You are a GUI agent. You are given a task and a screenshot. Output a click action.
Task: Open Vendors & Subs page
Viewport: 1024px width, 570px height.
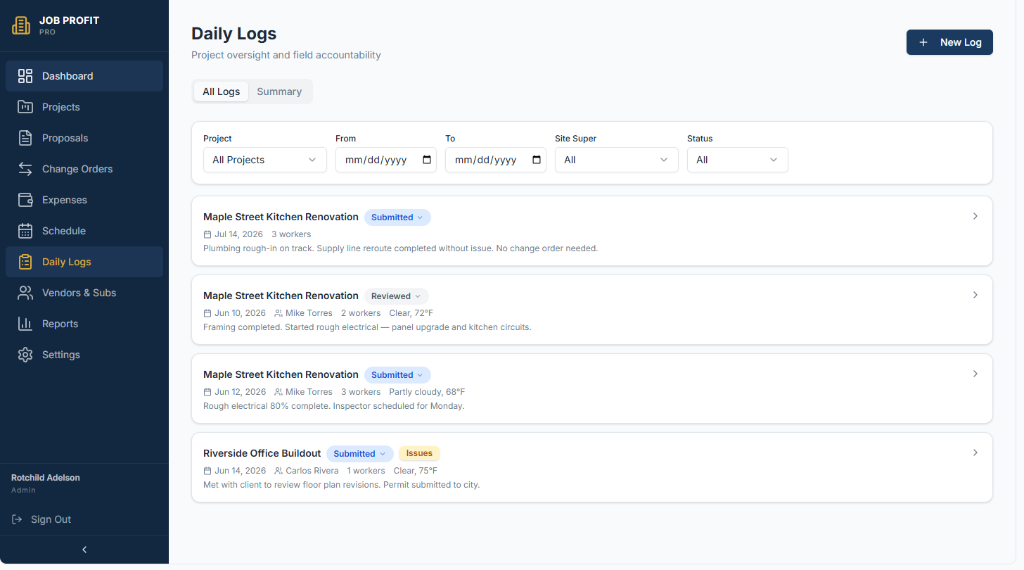pyautogui.click(x=84, y=293)
